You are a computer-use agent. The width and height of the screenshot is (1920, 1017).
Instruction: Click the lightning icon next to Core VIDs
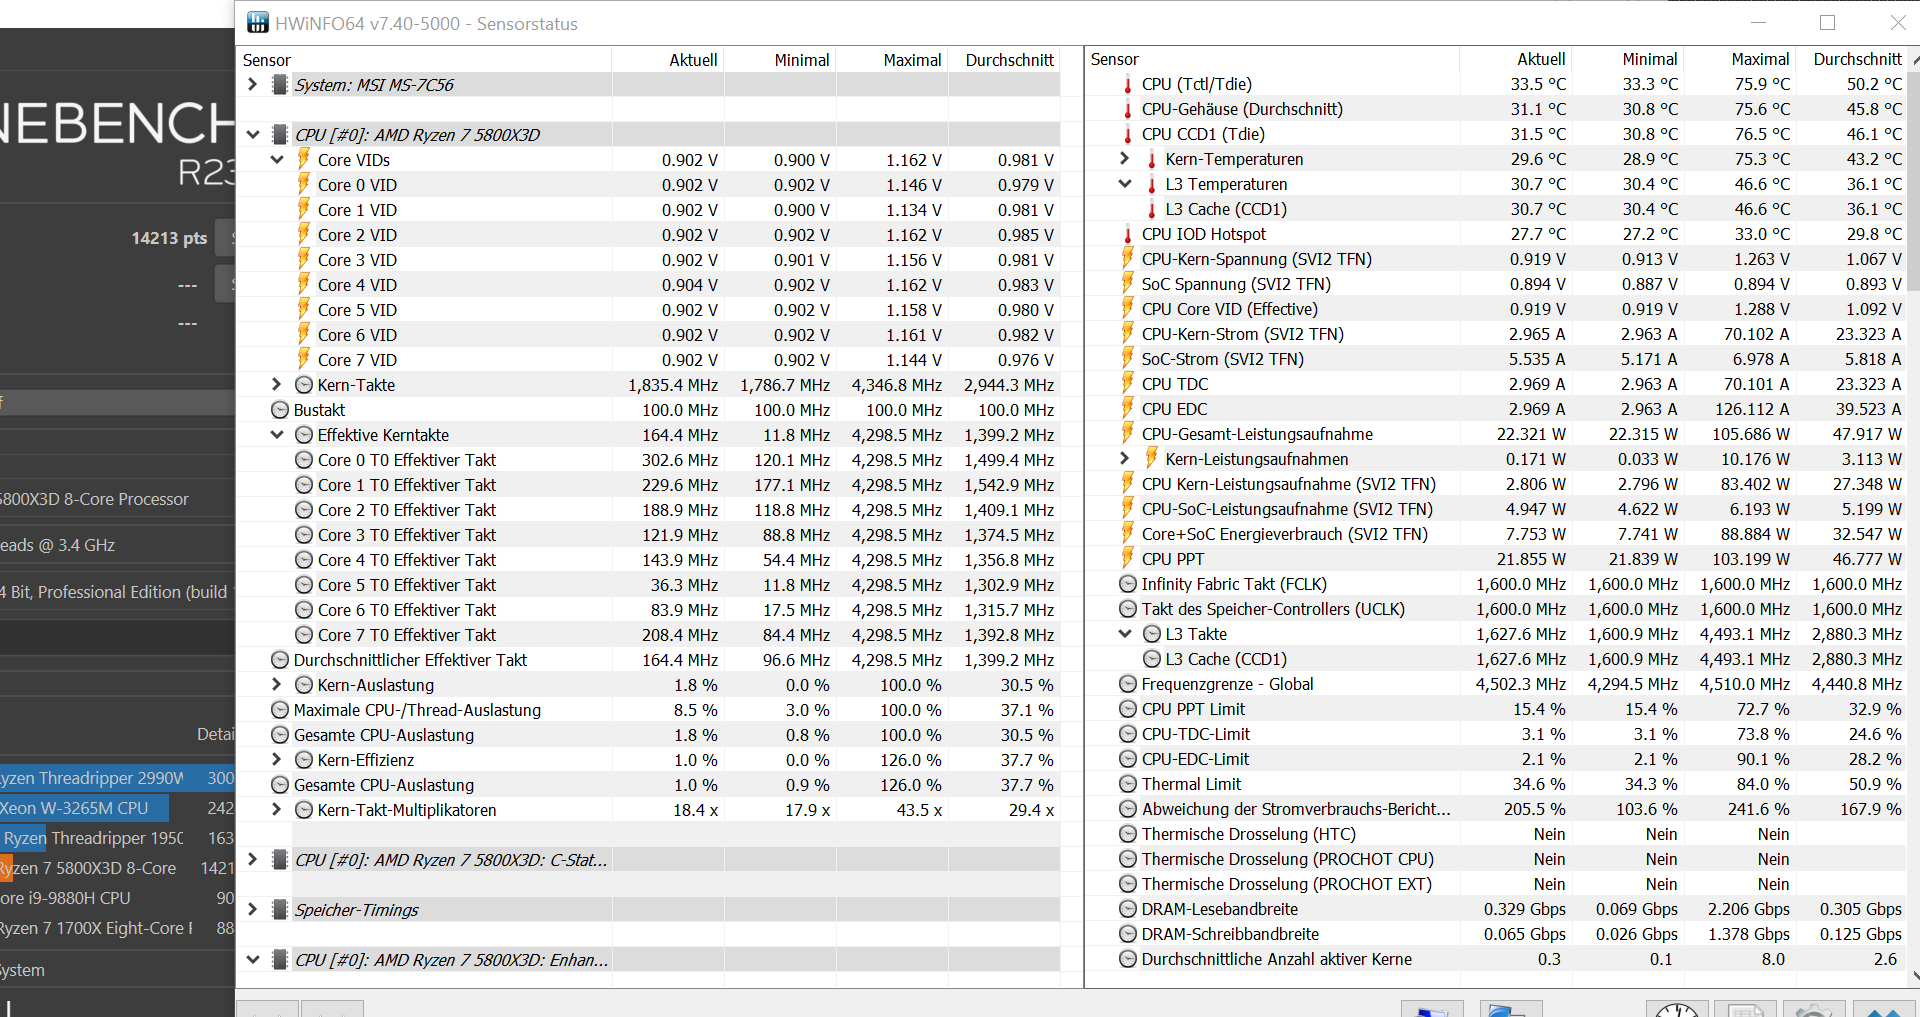click(x=303, y=159)
